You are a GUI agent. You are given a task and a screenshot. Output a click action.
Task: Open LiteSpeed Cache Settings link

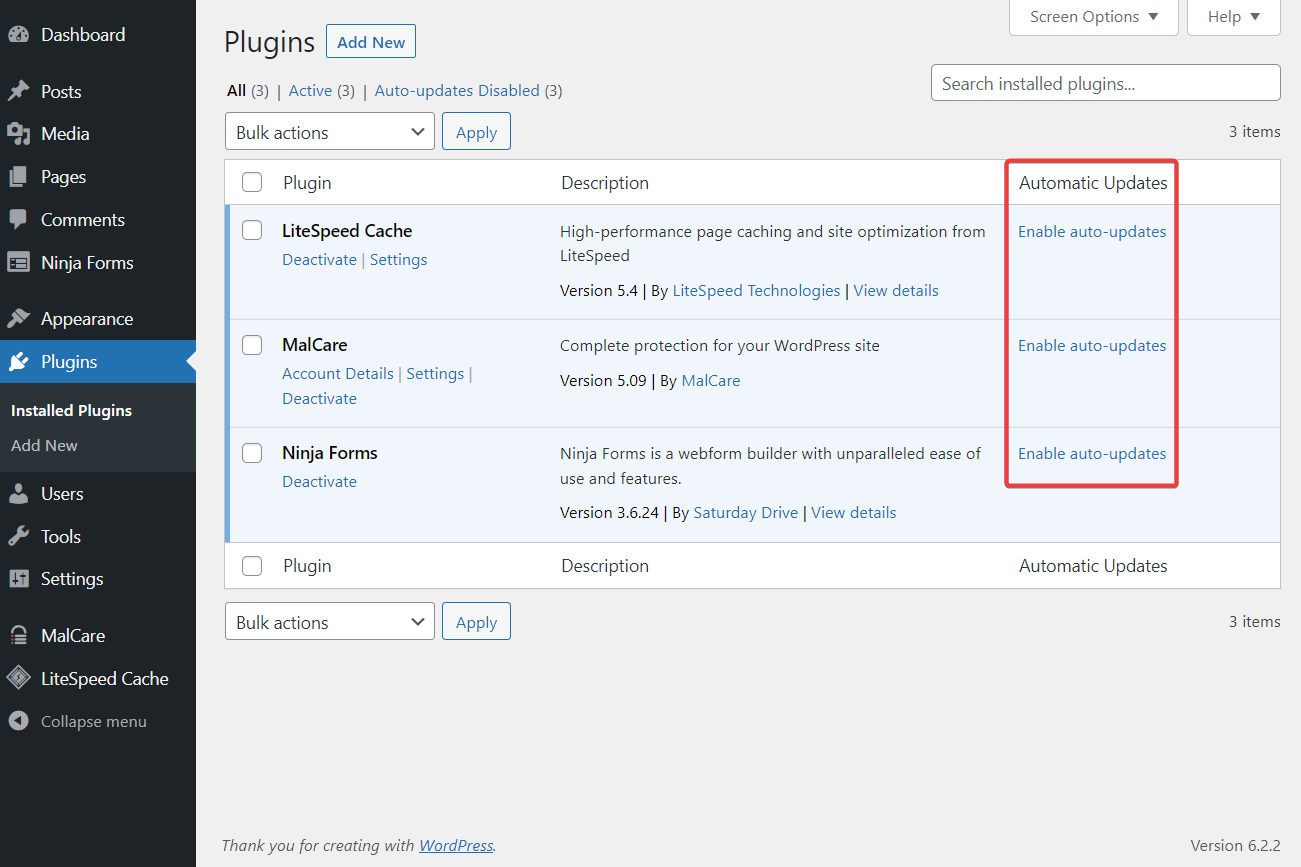399,260
